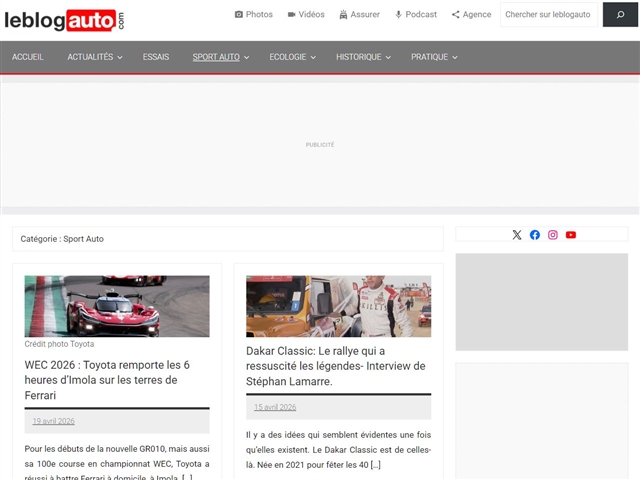Click the leblogauto.com logo

(64, 20)
